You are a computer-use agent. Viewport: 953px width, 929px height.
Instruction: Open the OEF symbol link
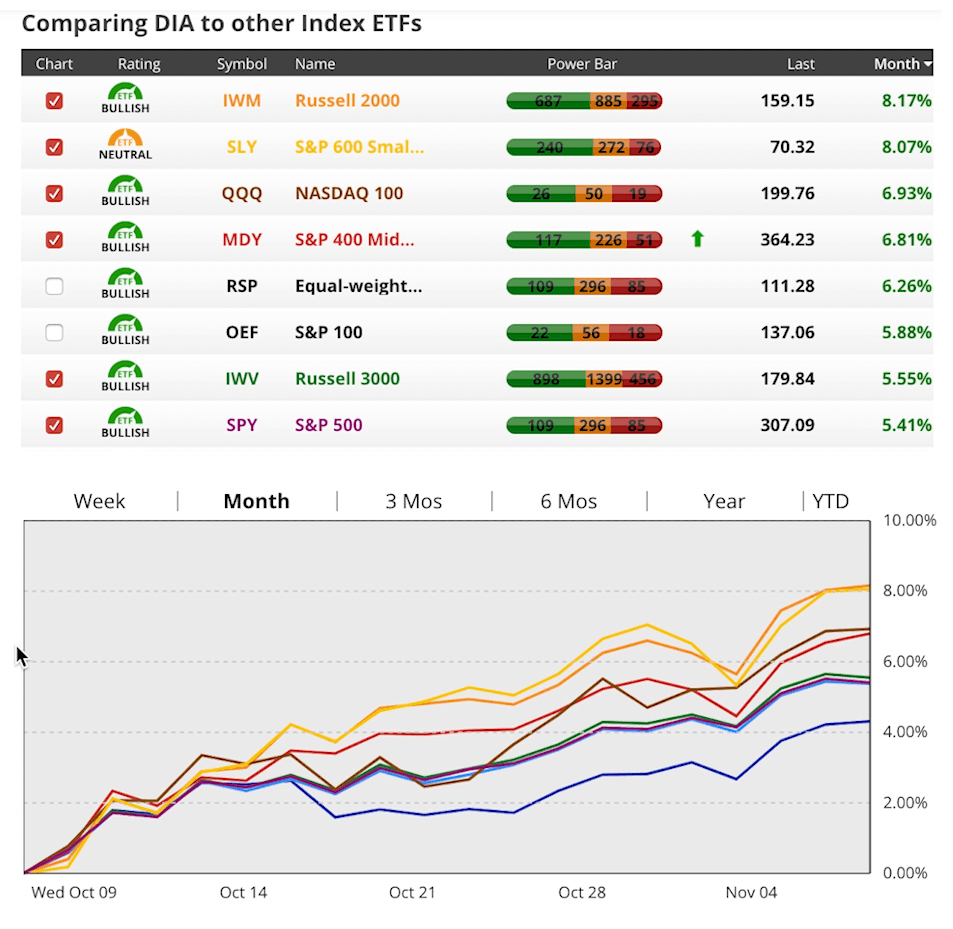[x=242, y=332]
